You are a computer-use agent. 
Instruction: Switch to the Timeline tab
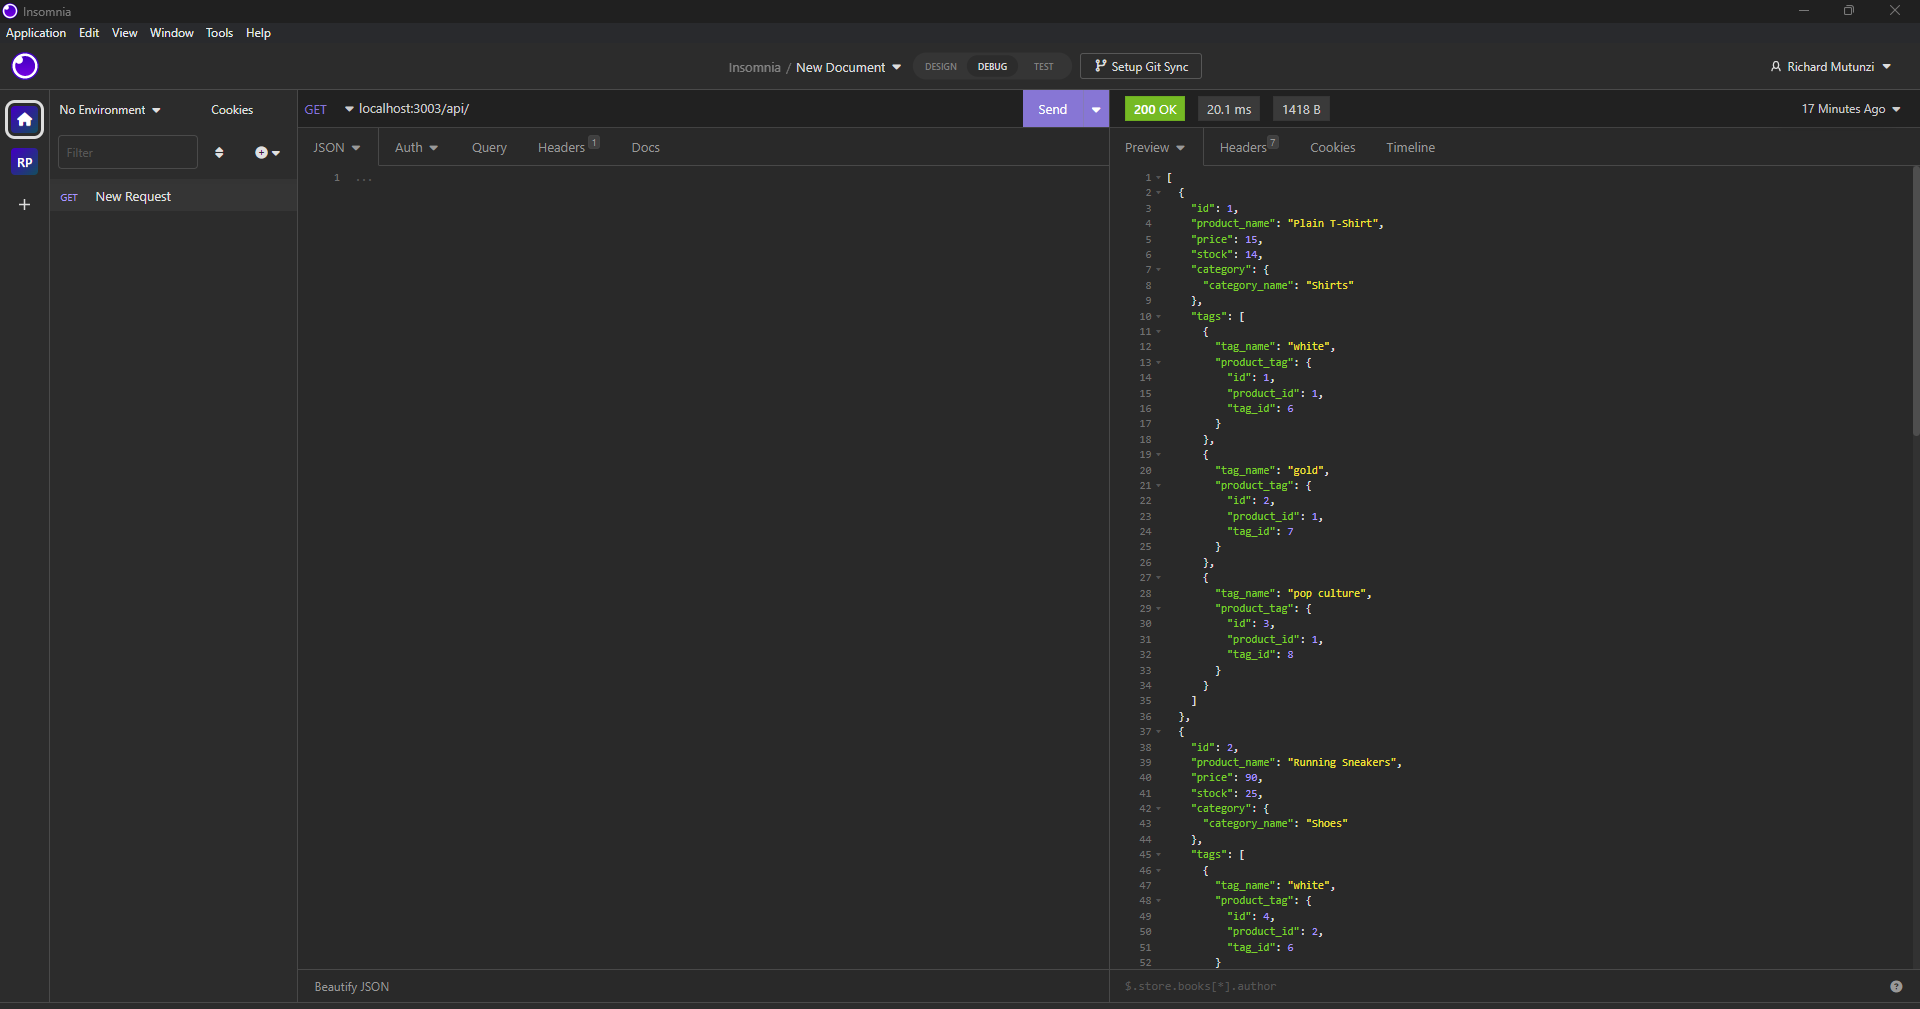point(1410,147)
